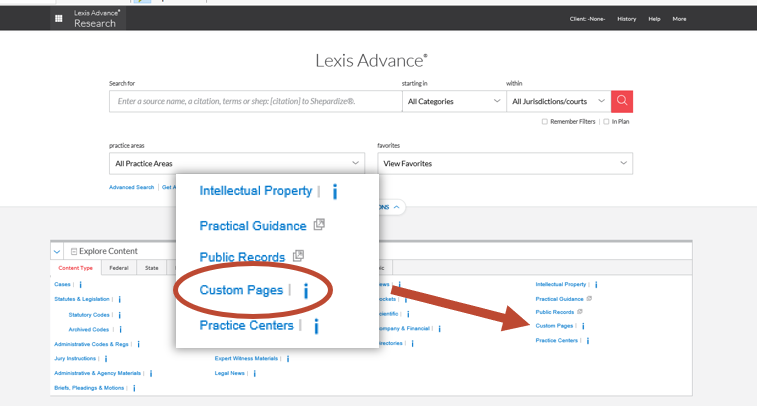Expand the View Favorites dropdown
This screenshot has width=757, height=406.
click(505, 164)
